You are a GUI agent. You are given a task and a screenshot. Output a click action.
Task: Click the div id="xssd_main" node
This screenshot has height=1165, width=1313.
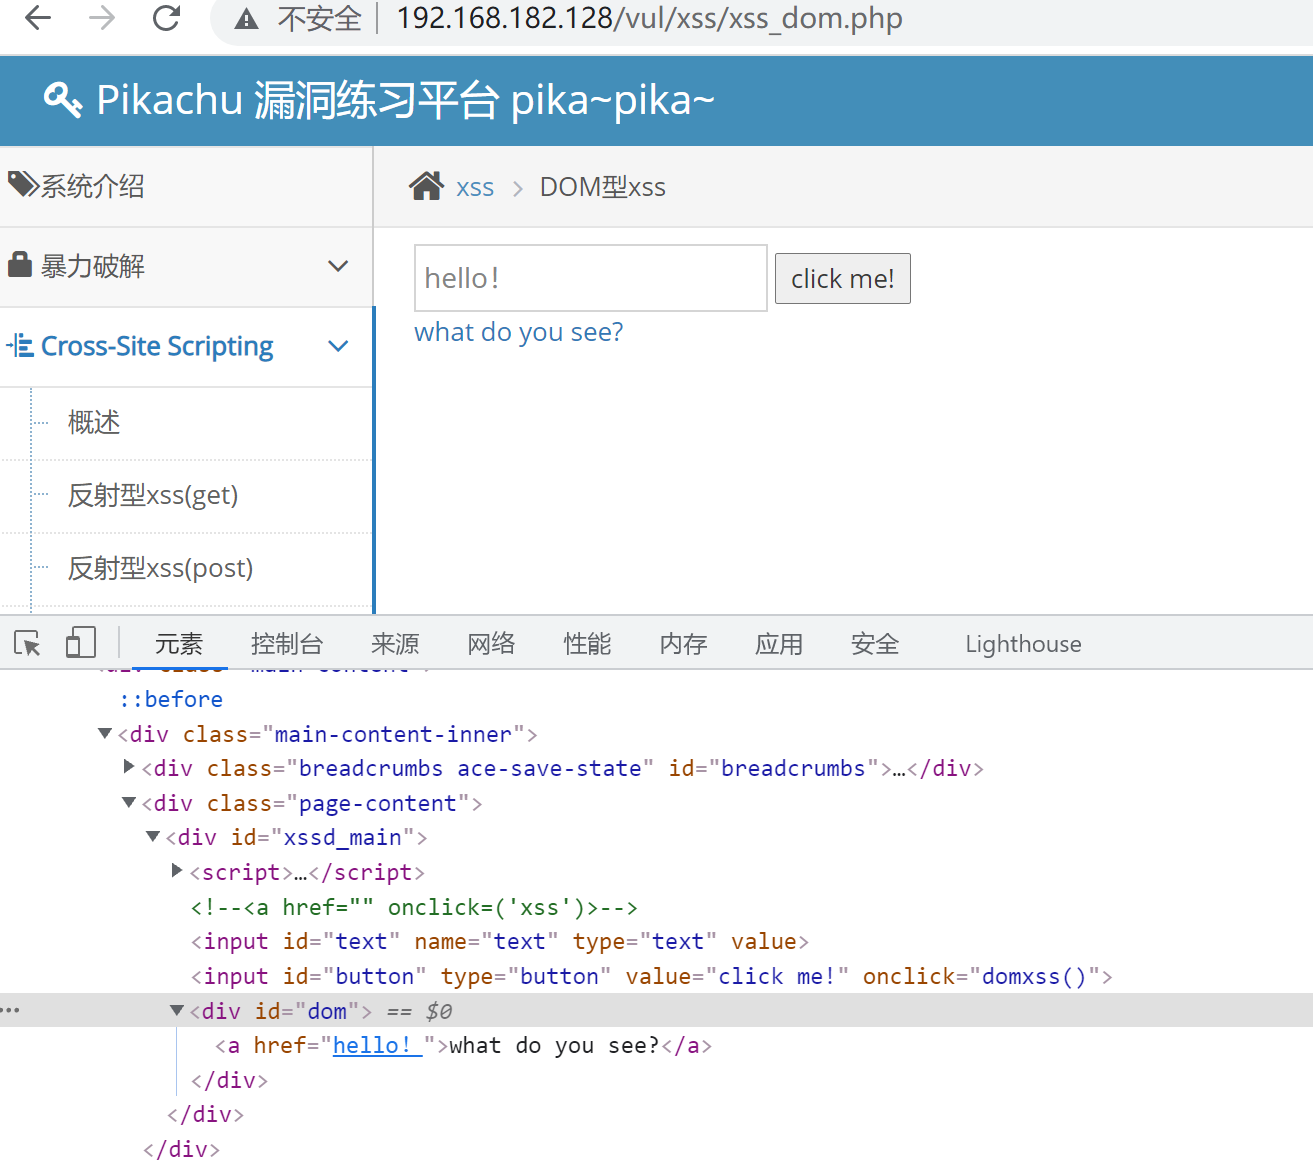[x=297, y=837]
